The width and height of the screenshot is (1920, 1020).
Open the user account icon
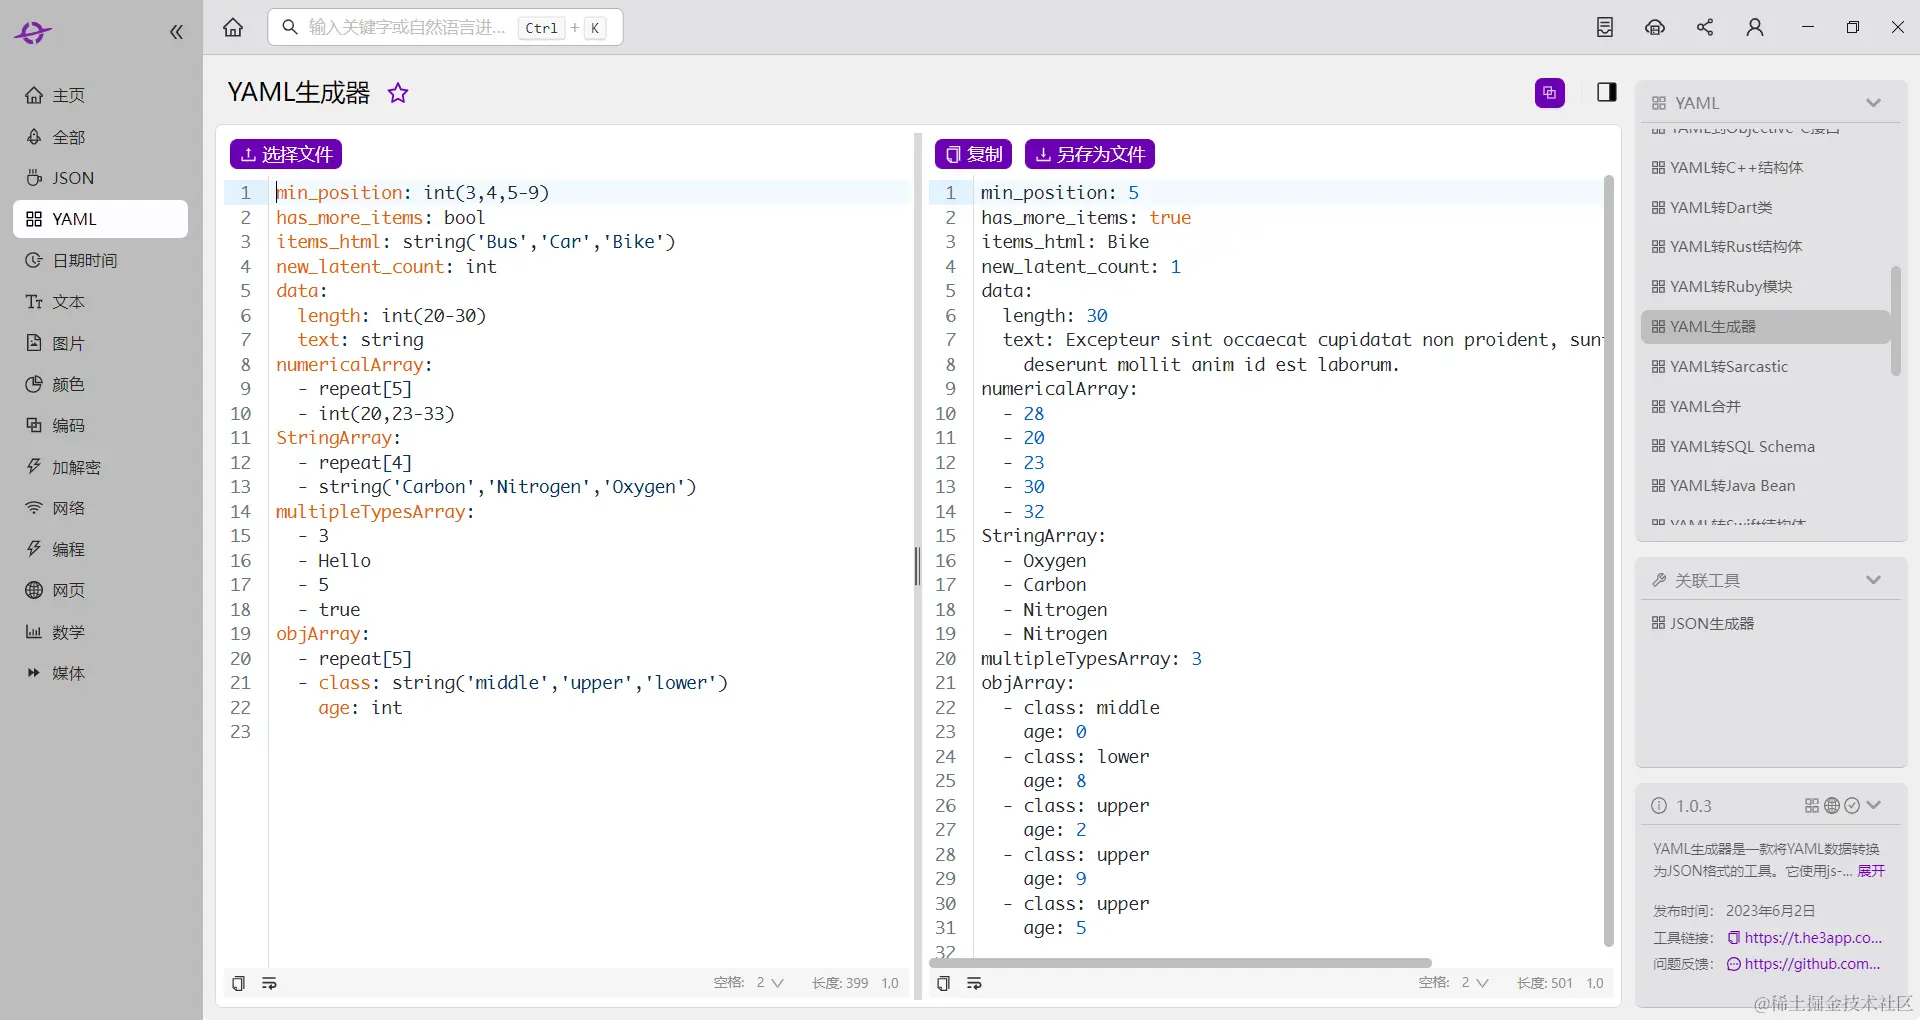(x=1755, y=28)
